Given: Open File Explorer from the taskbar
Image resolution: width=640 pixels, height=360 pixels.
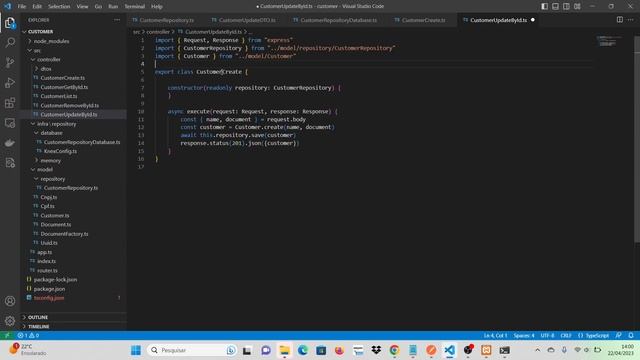Looking at the screenshot, I should tap(284, 350).
